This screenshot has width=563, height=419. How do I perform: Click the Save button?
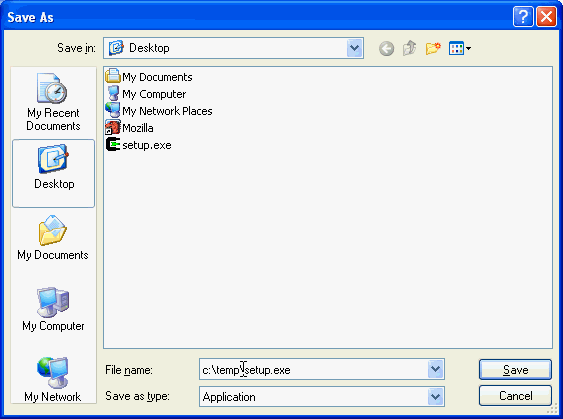pyautogui.click(x=515, y=369)
